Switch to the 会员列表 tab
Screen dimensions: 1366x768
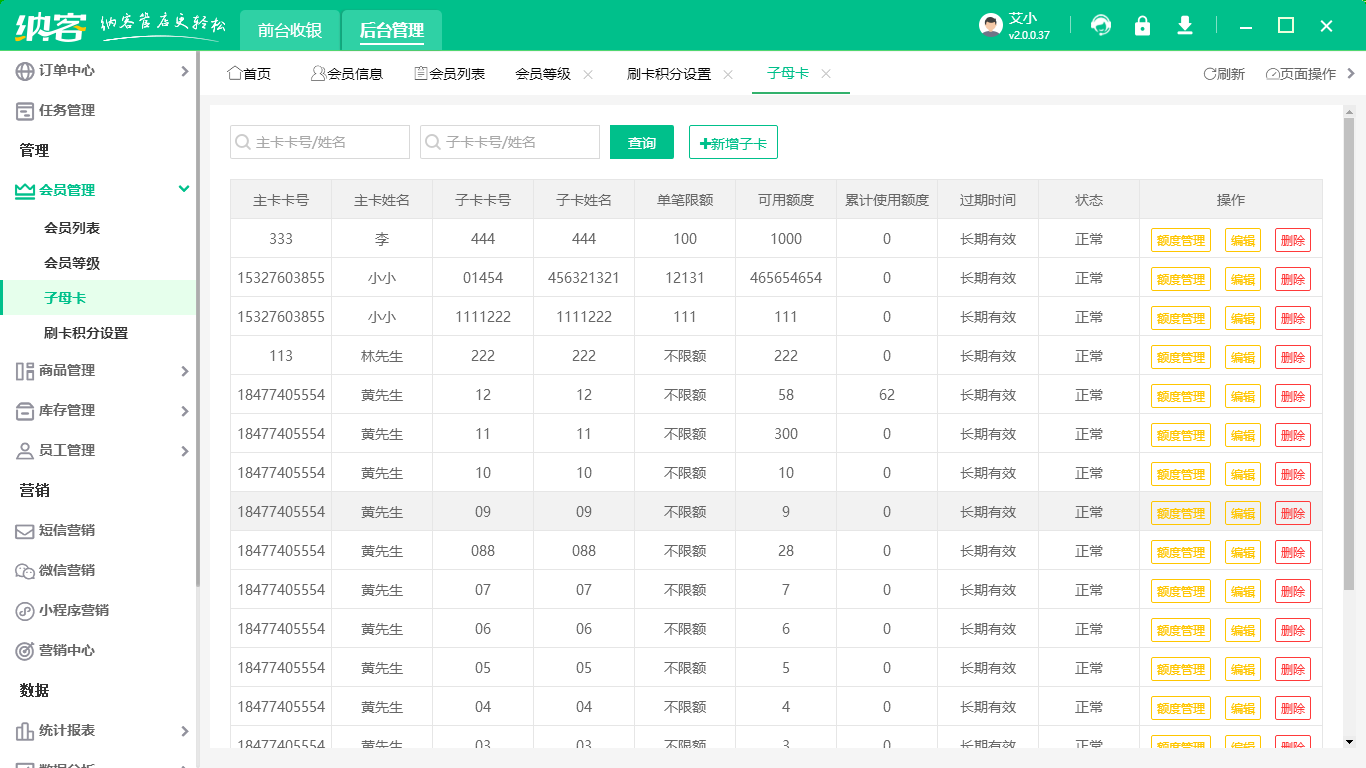point(449,74)
